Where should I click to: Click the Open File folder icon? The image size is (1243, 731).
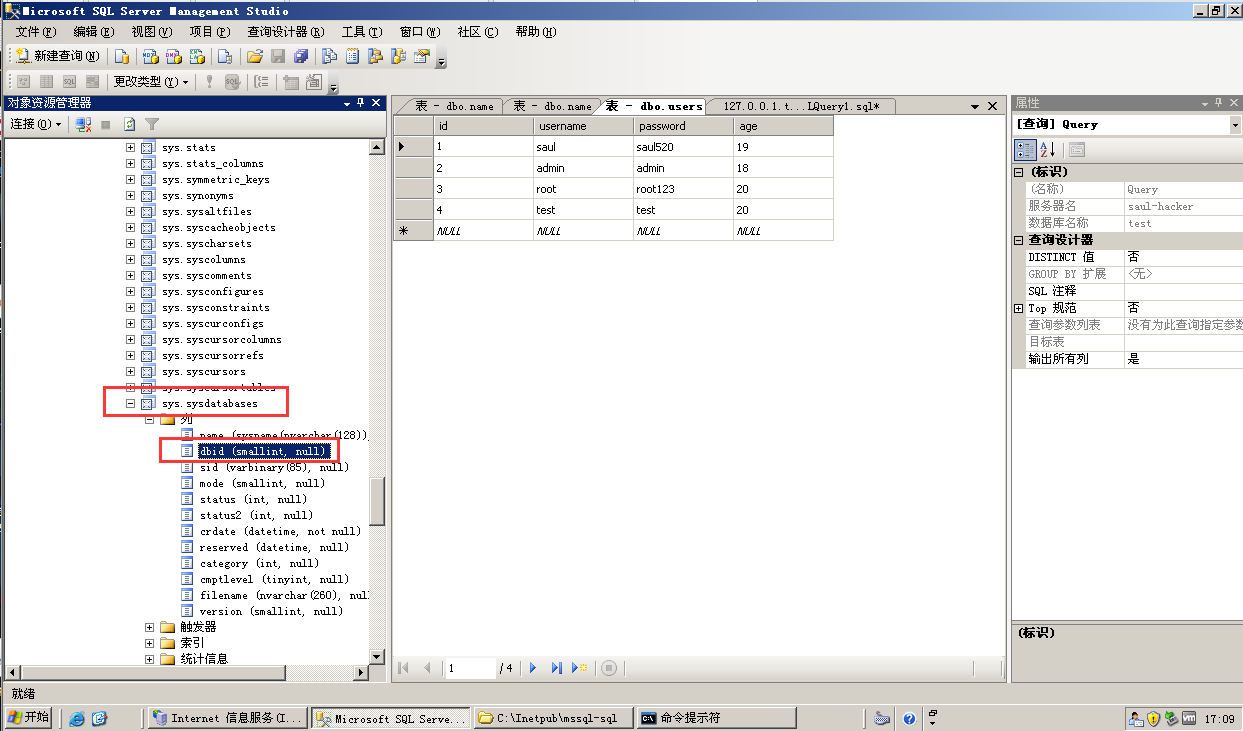coord(255,56)
